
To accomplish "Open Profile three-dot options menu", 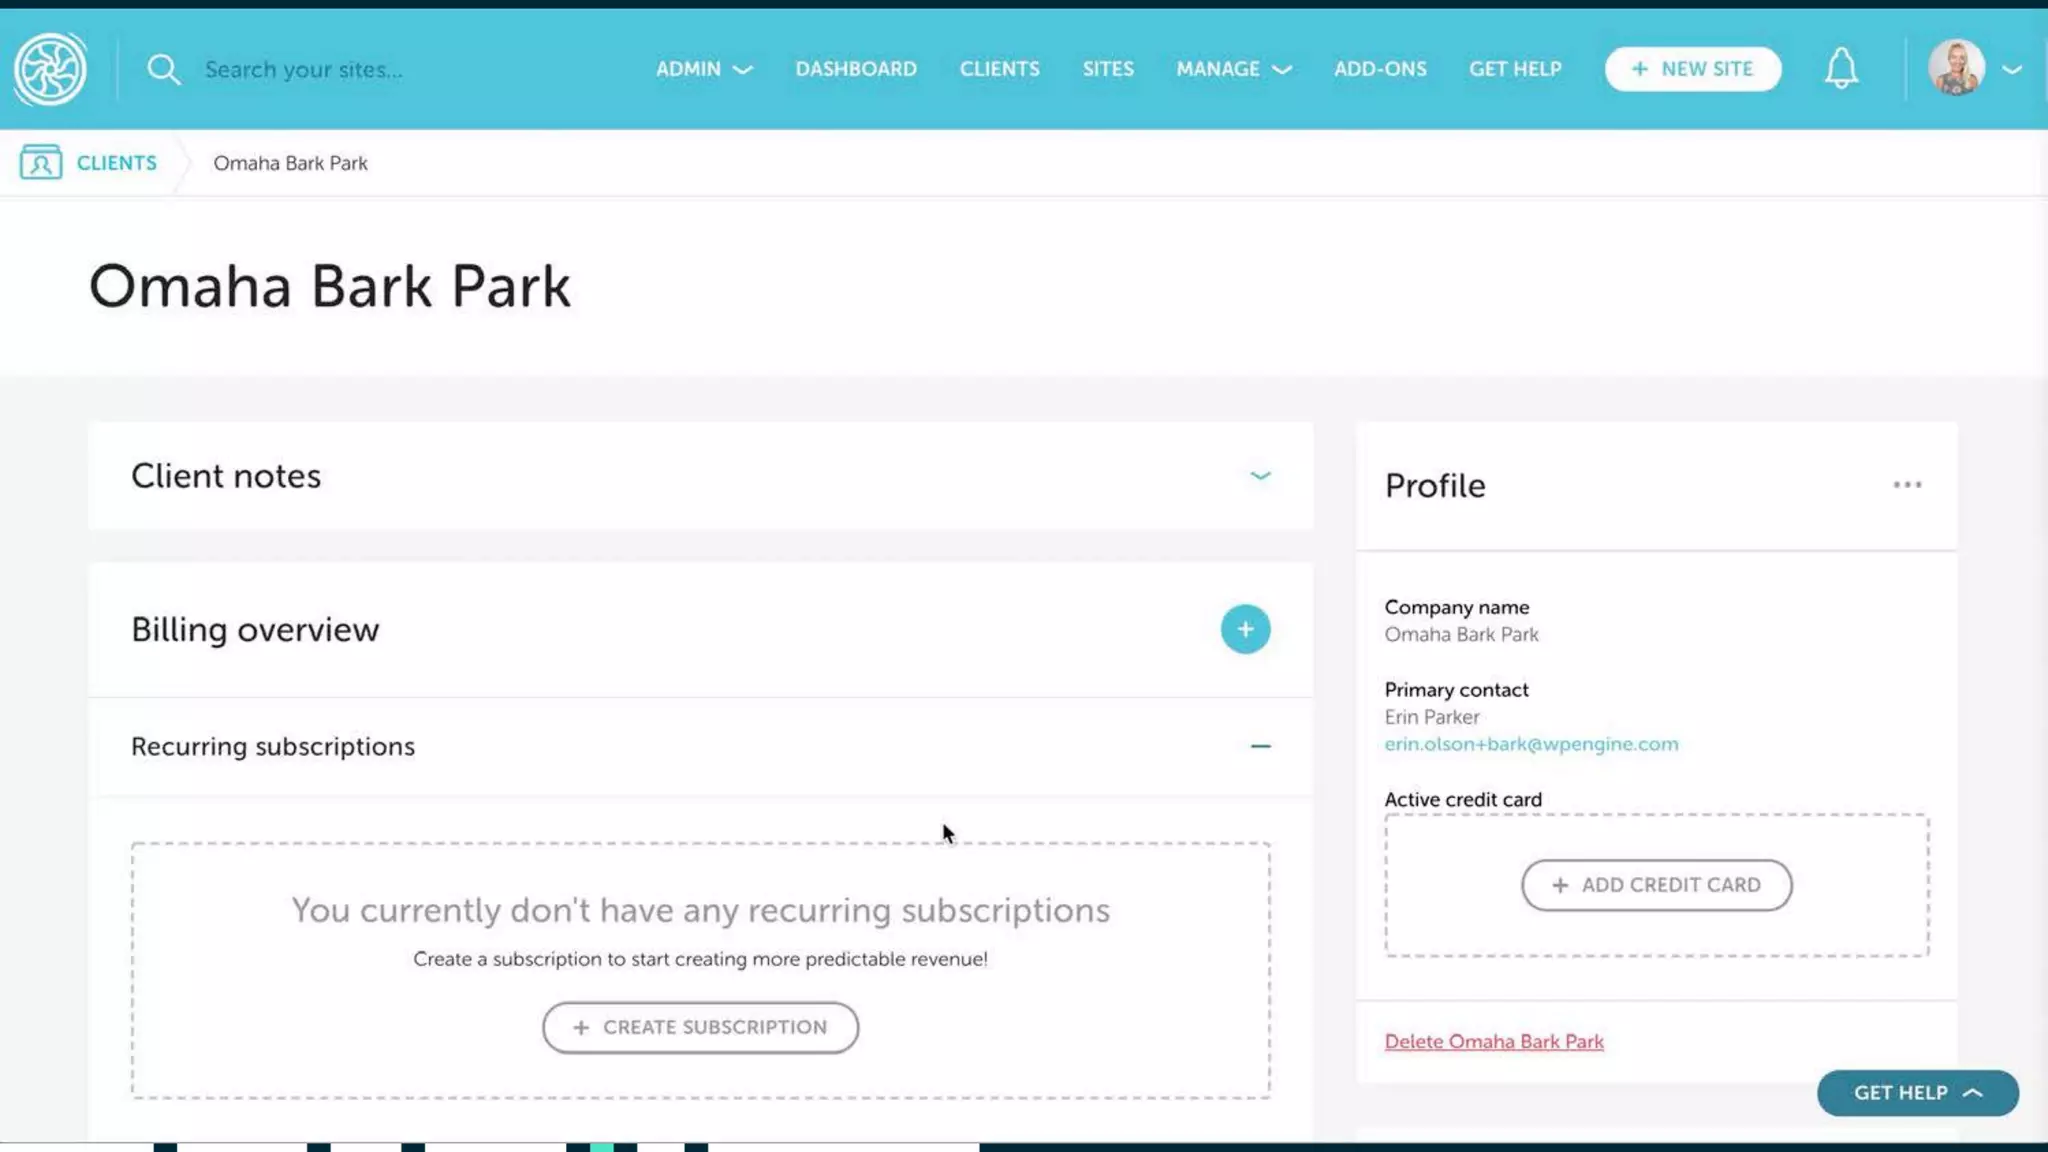I will (x=1907, y=485).
